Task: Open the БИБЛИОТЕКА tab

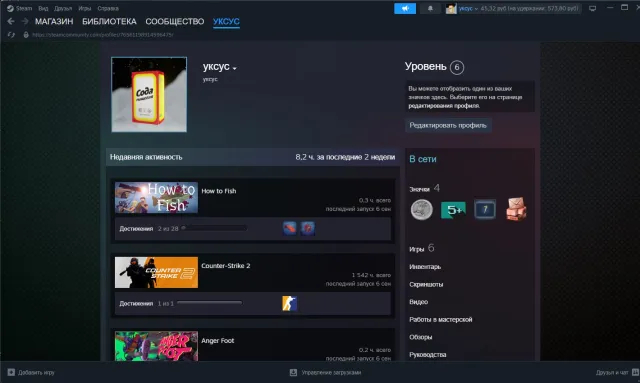Action: (x=109, y=22)
